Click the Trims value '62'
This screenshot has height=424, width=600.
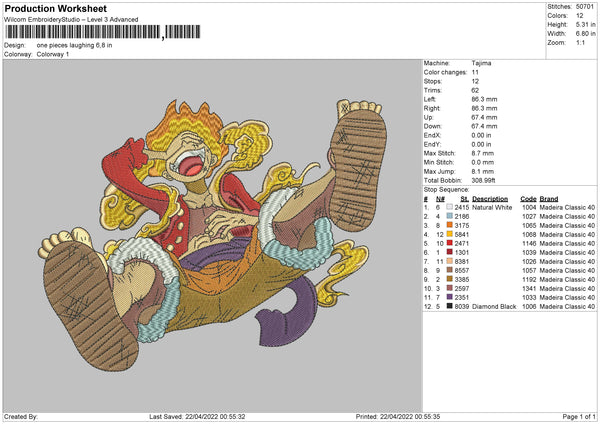(475, 90)
